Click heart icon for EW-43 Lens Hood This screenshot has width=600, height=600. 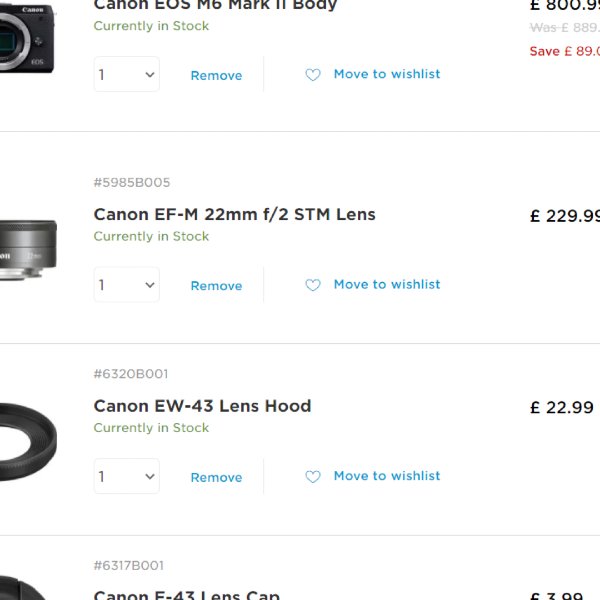coord(313,477)
